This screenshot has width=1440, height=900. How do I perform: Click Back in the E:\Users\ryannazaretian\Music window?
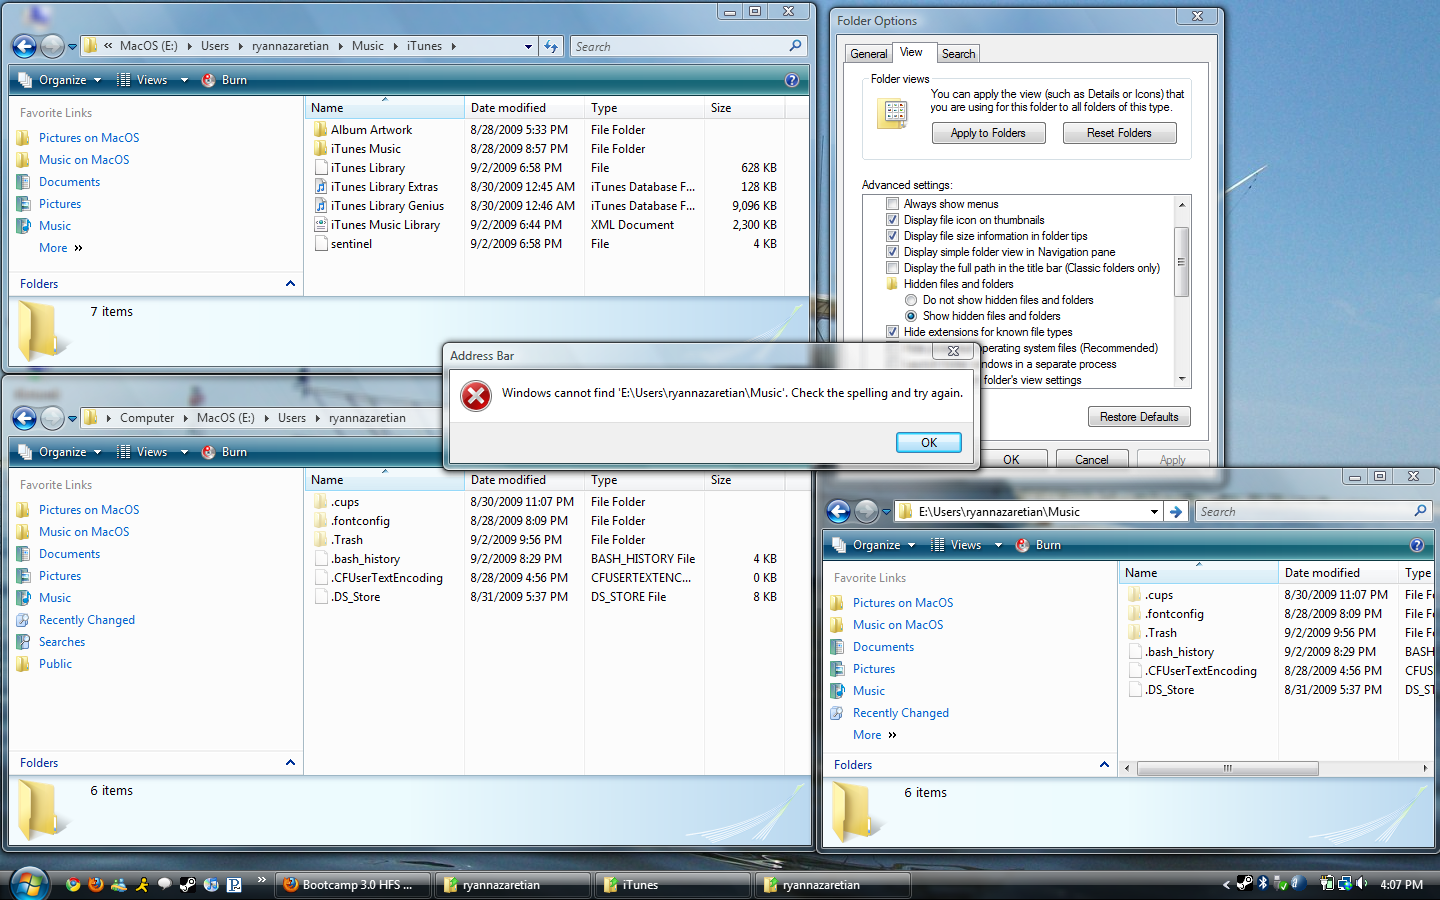838,511
